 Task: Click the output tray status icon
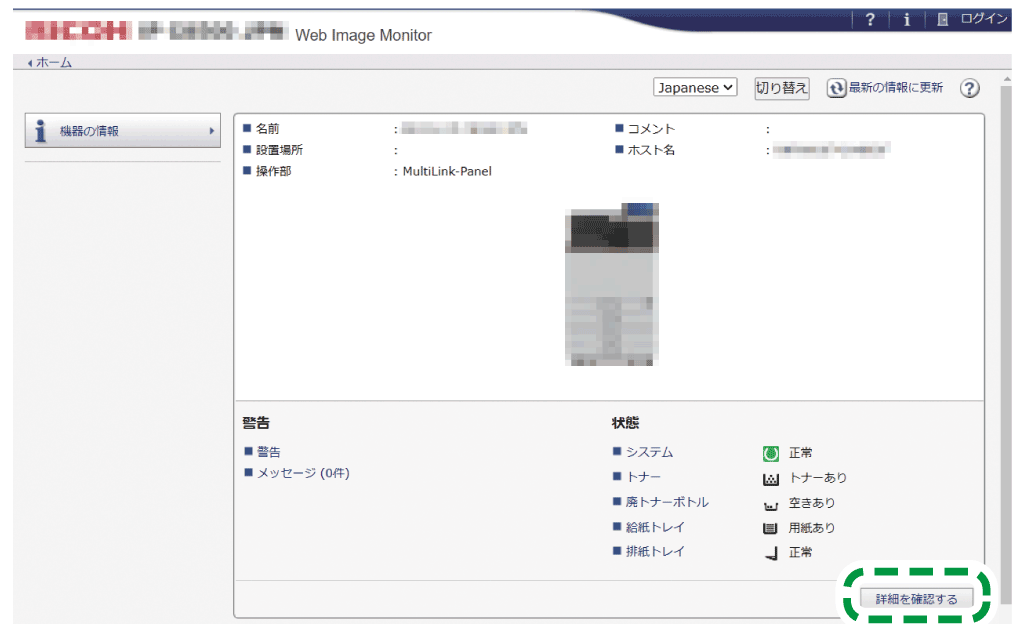[x=769, y=553]
